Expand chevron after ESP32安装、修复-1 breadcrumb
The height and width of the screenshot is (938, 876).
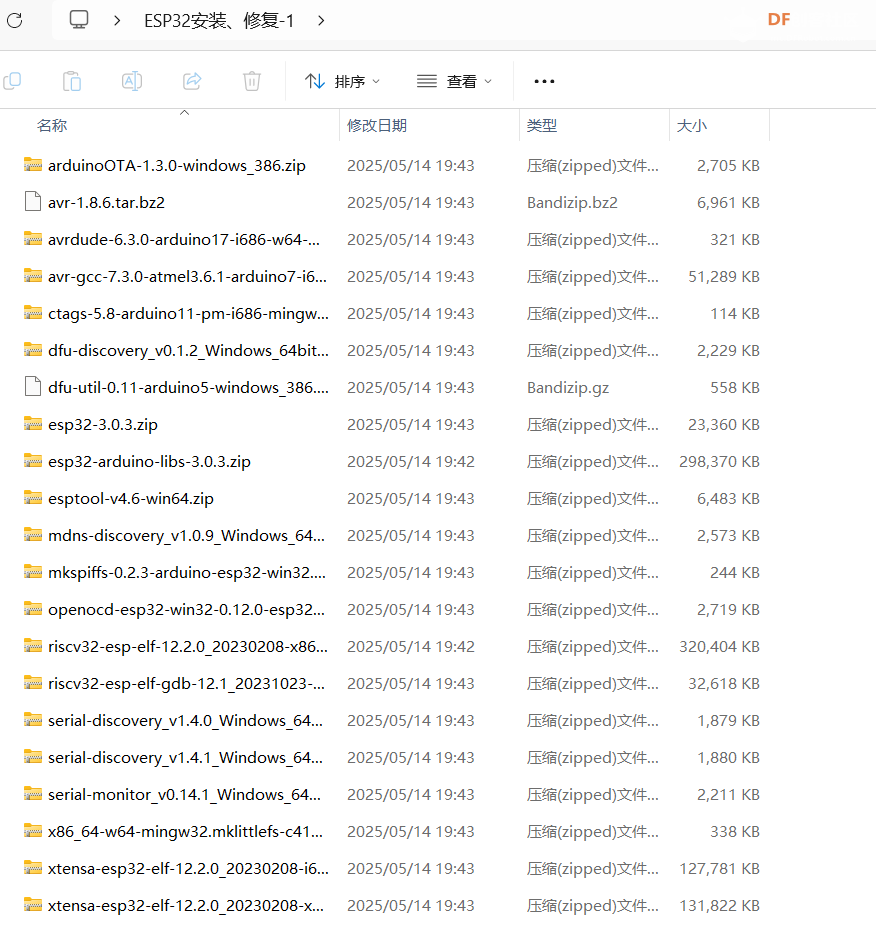(321, 21)
